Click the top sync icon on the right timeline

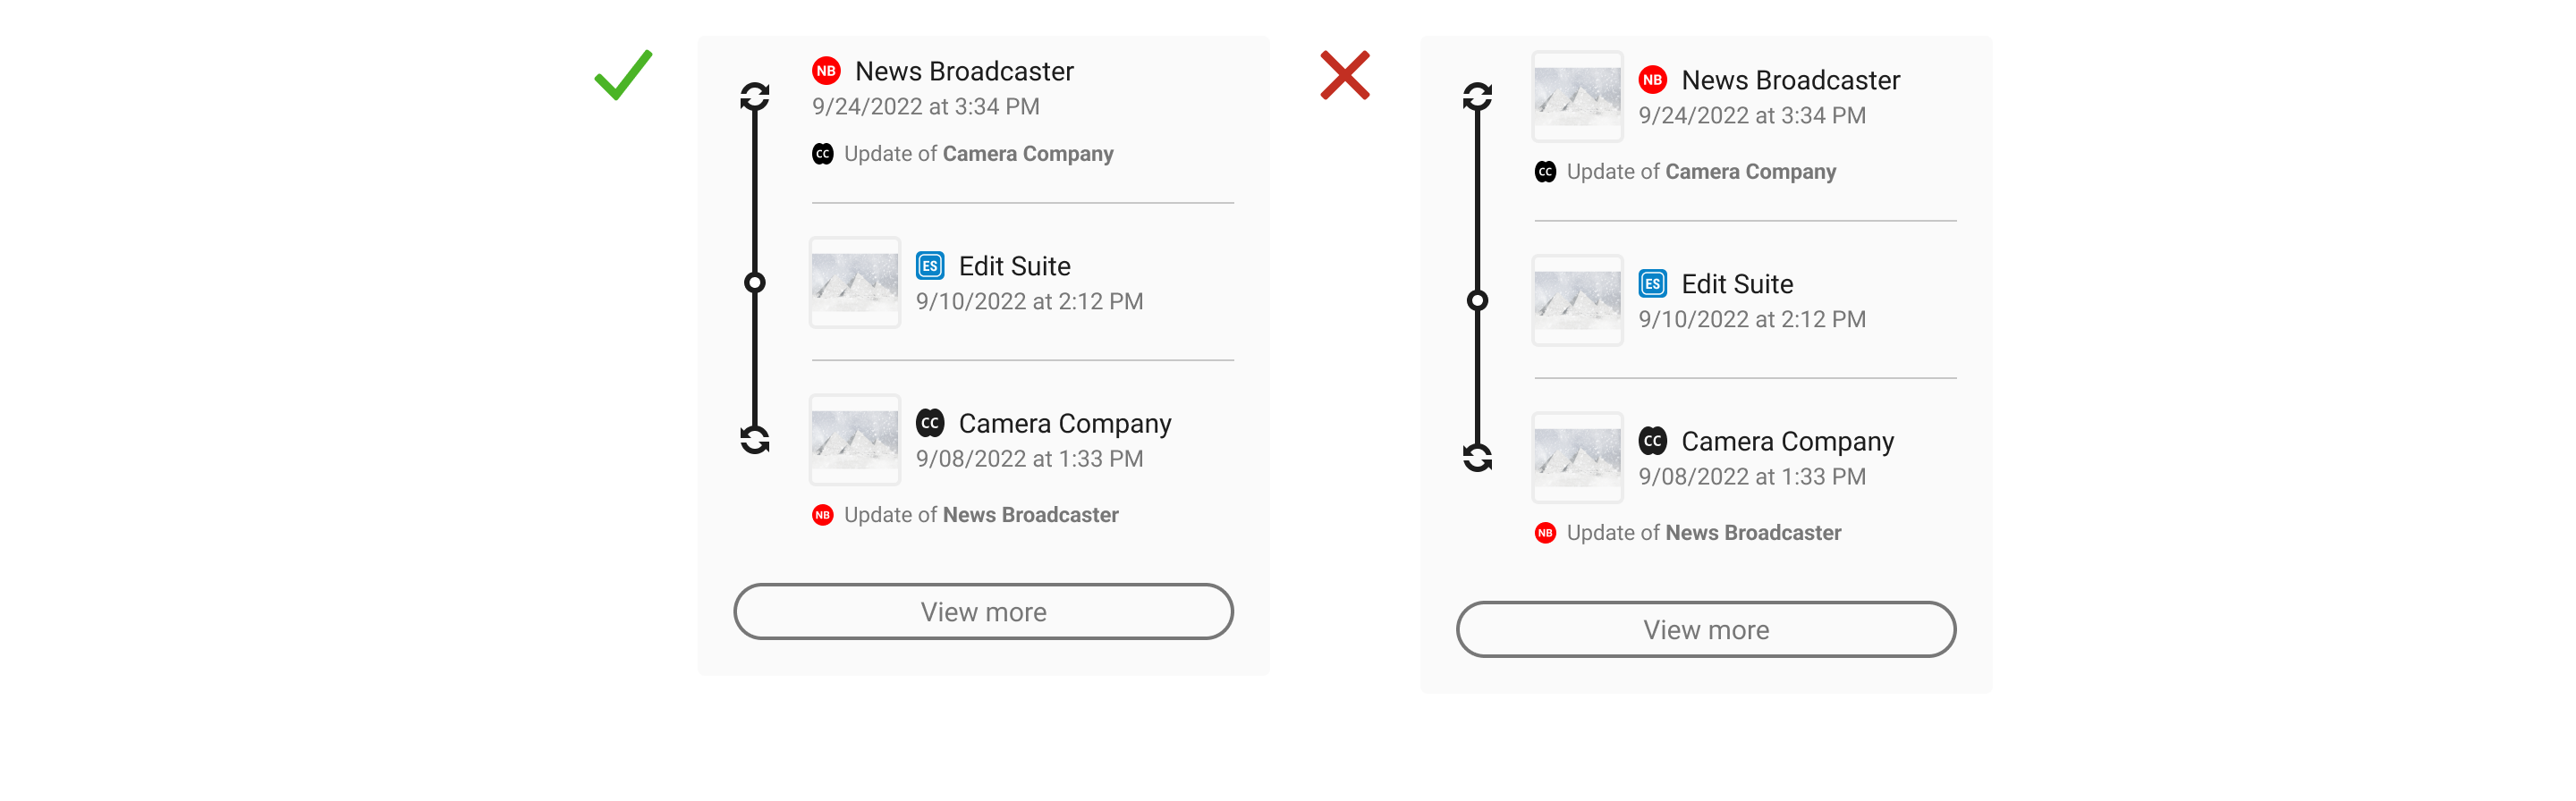pos(1478,96)
